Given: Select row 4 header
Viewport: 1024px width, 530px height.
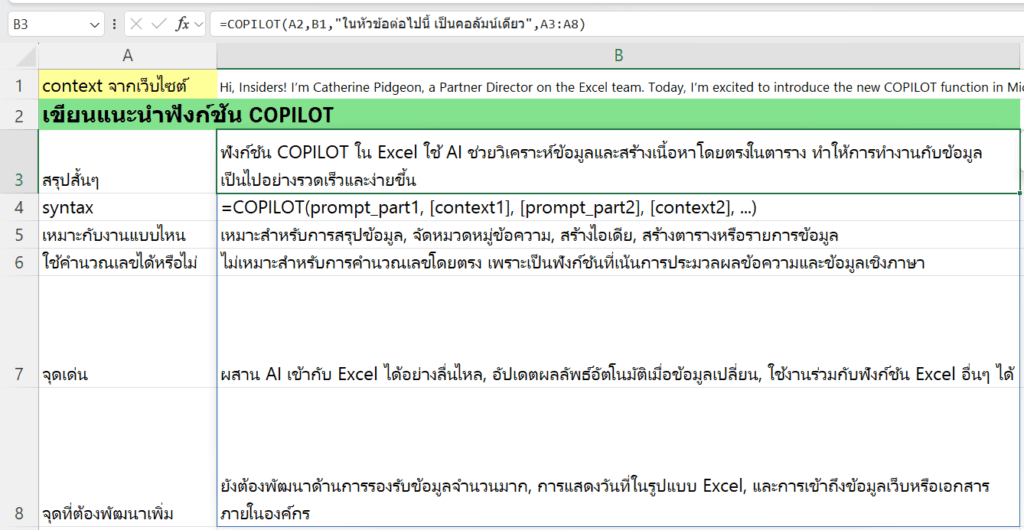Looking at the screenshot, I should point(19,208).
